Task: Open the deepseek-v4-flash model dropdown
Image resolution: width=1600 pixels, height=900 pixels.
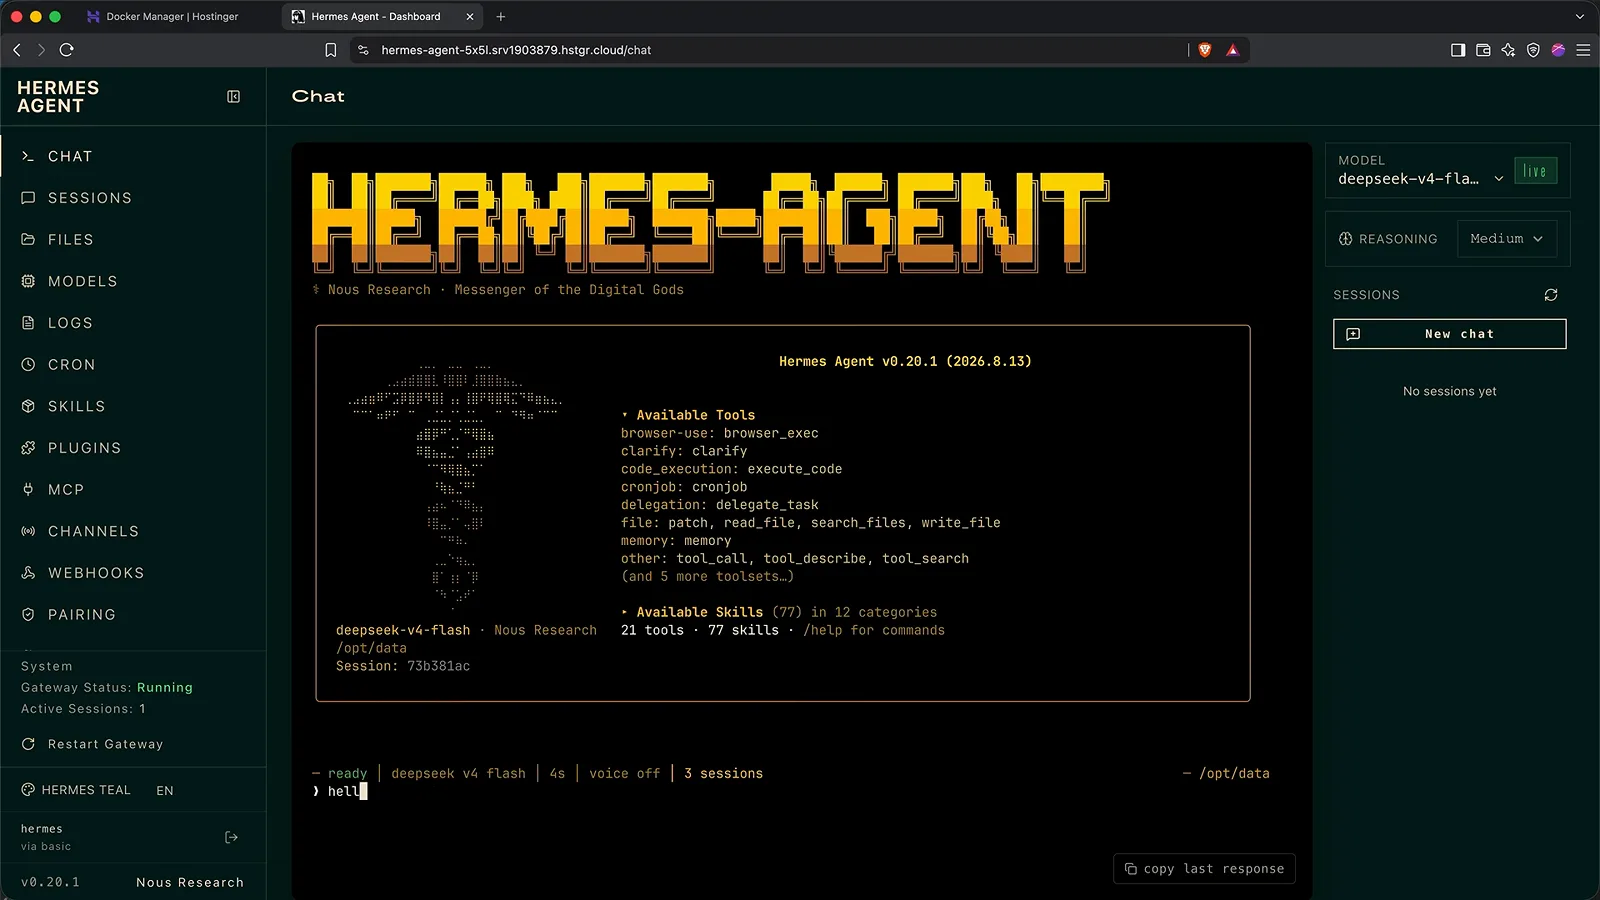Action: [1421, 179]
